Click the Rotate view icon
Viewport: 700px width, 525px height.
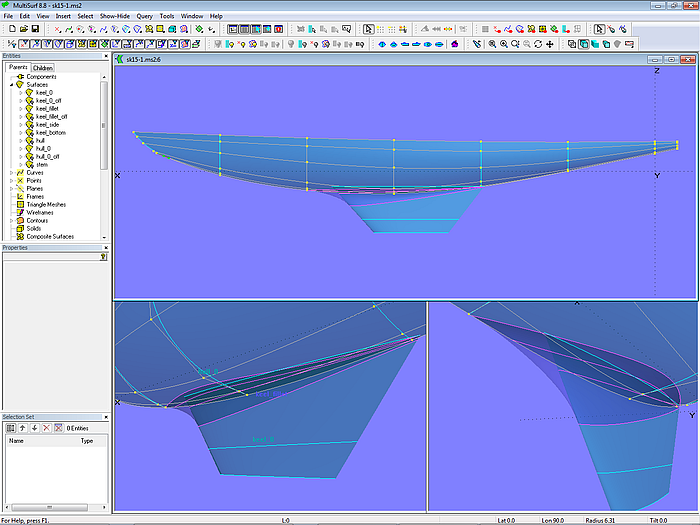(x=538, y=44)
